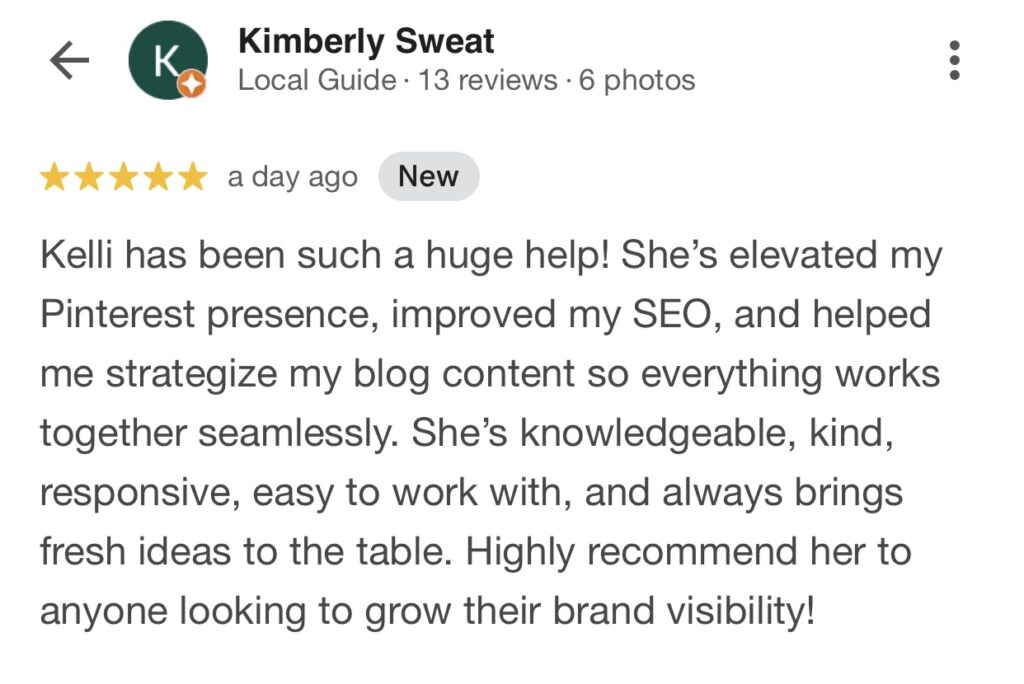This screenshot has height=684, width=1024.
Task: Click the first yellow rating star
Action: [53, 179]
